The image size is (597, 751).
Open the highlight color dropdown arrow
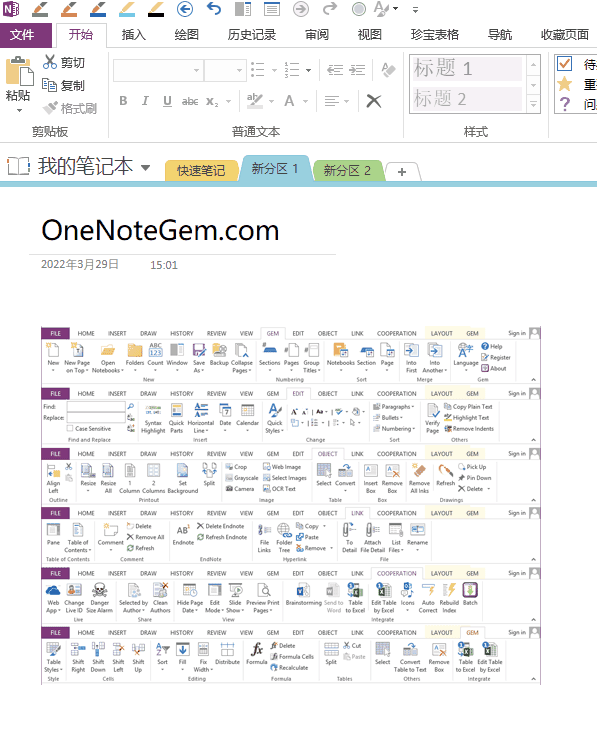click(x=272, y=101)
